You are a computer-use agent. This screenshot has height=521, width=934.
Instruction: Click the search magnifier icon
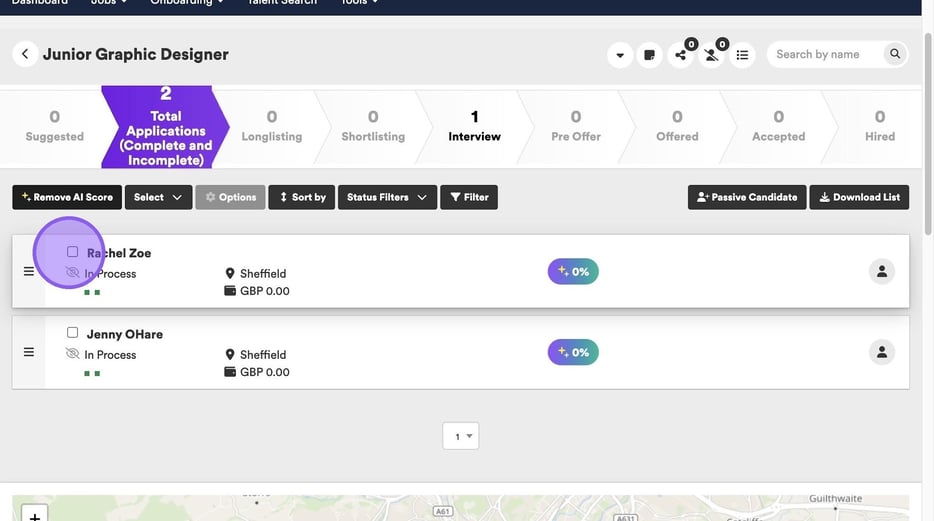[895, 54]
